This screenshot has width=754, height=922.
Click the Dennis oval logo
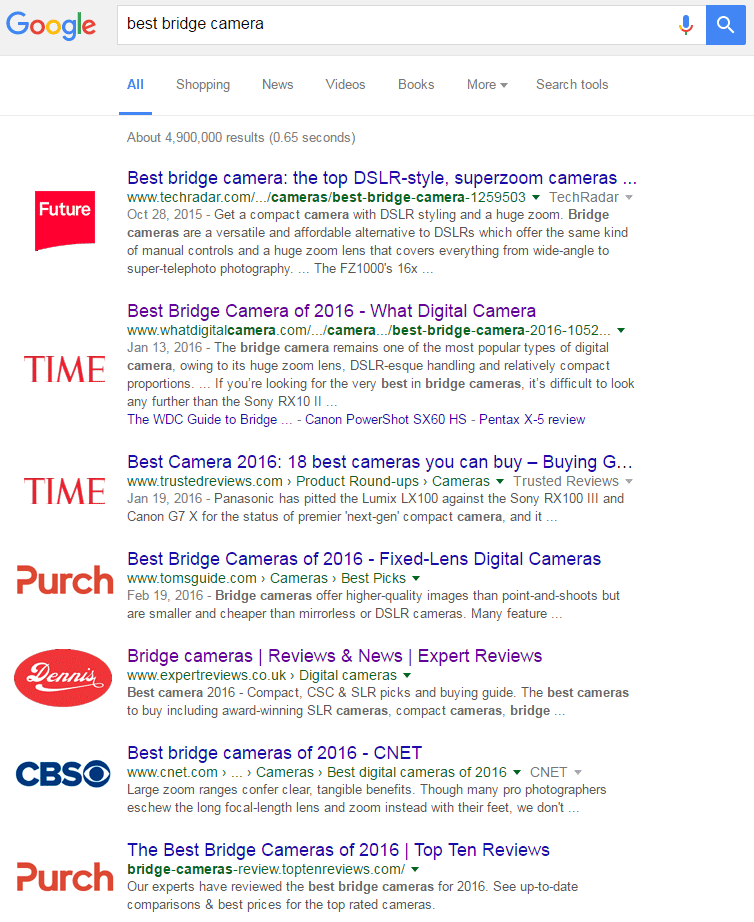click(x=64, y=678)
